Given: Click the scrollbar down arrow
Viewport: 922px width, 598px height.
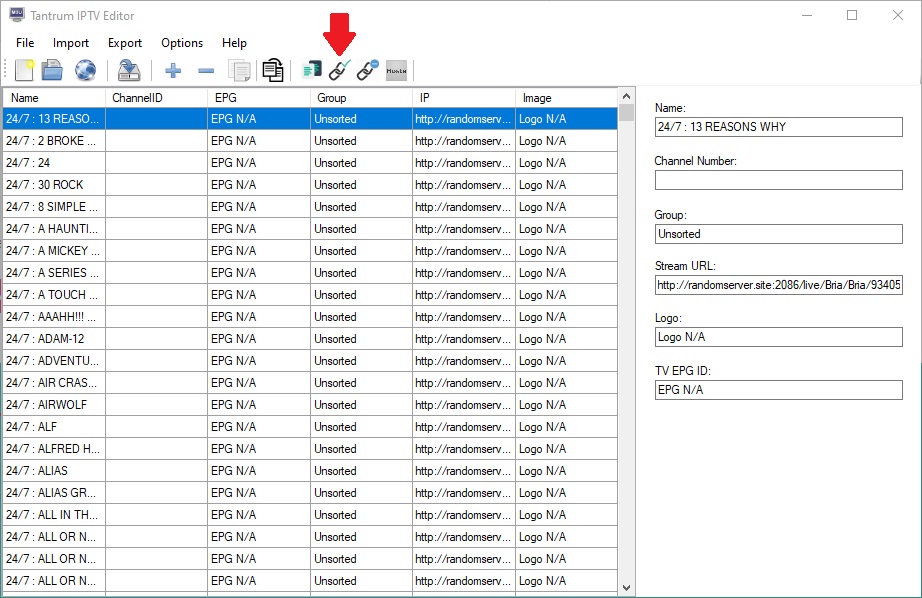Looking at the screenshot, I should 625,587.
